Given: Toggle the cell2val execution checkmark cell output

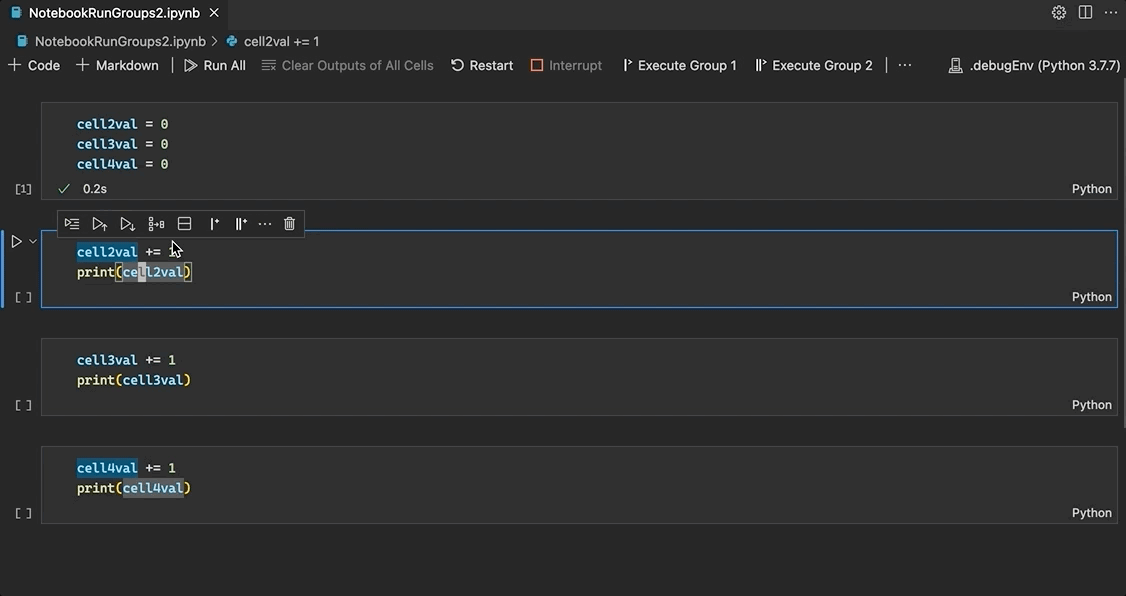Looking at the screenshot, I should 63,188.
